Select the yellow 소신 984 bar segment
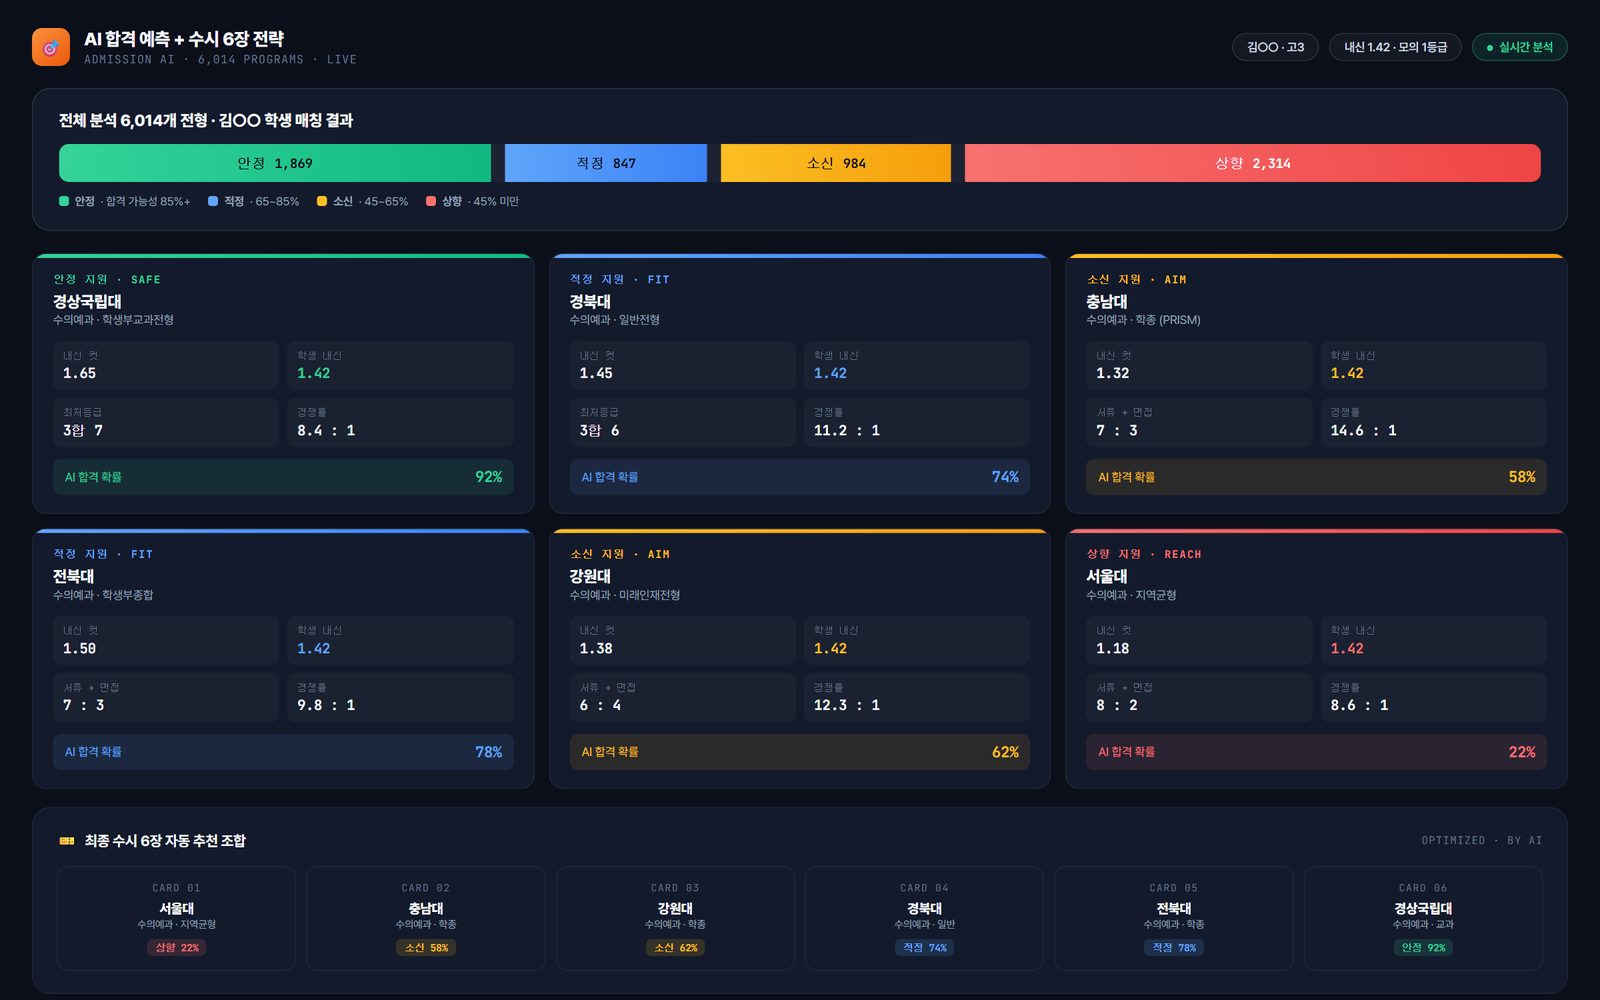Image resolution: width=1600 pixels, height=1000 pixels. coord(836,163)
